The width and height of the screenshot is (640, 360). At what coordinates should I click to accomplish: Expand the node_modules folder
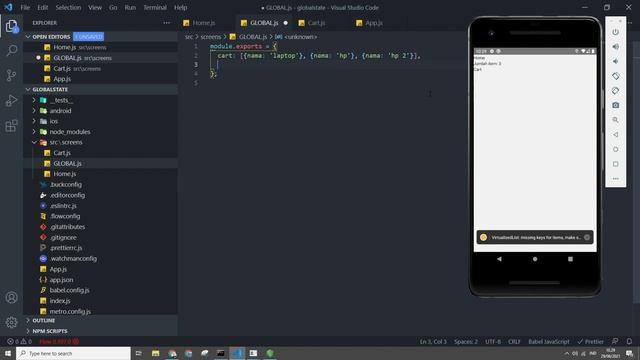tap(34, 132)
